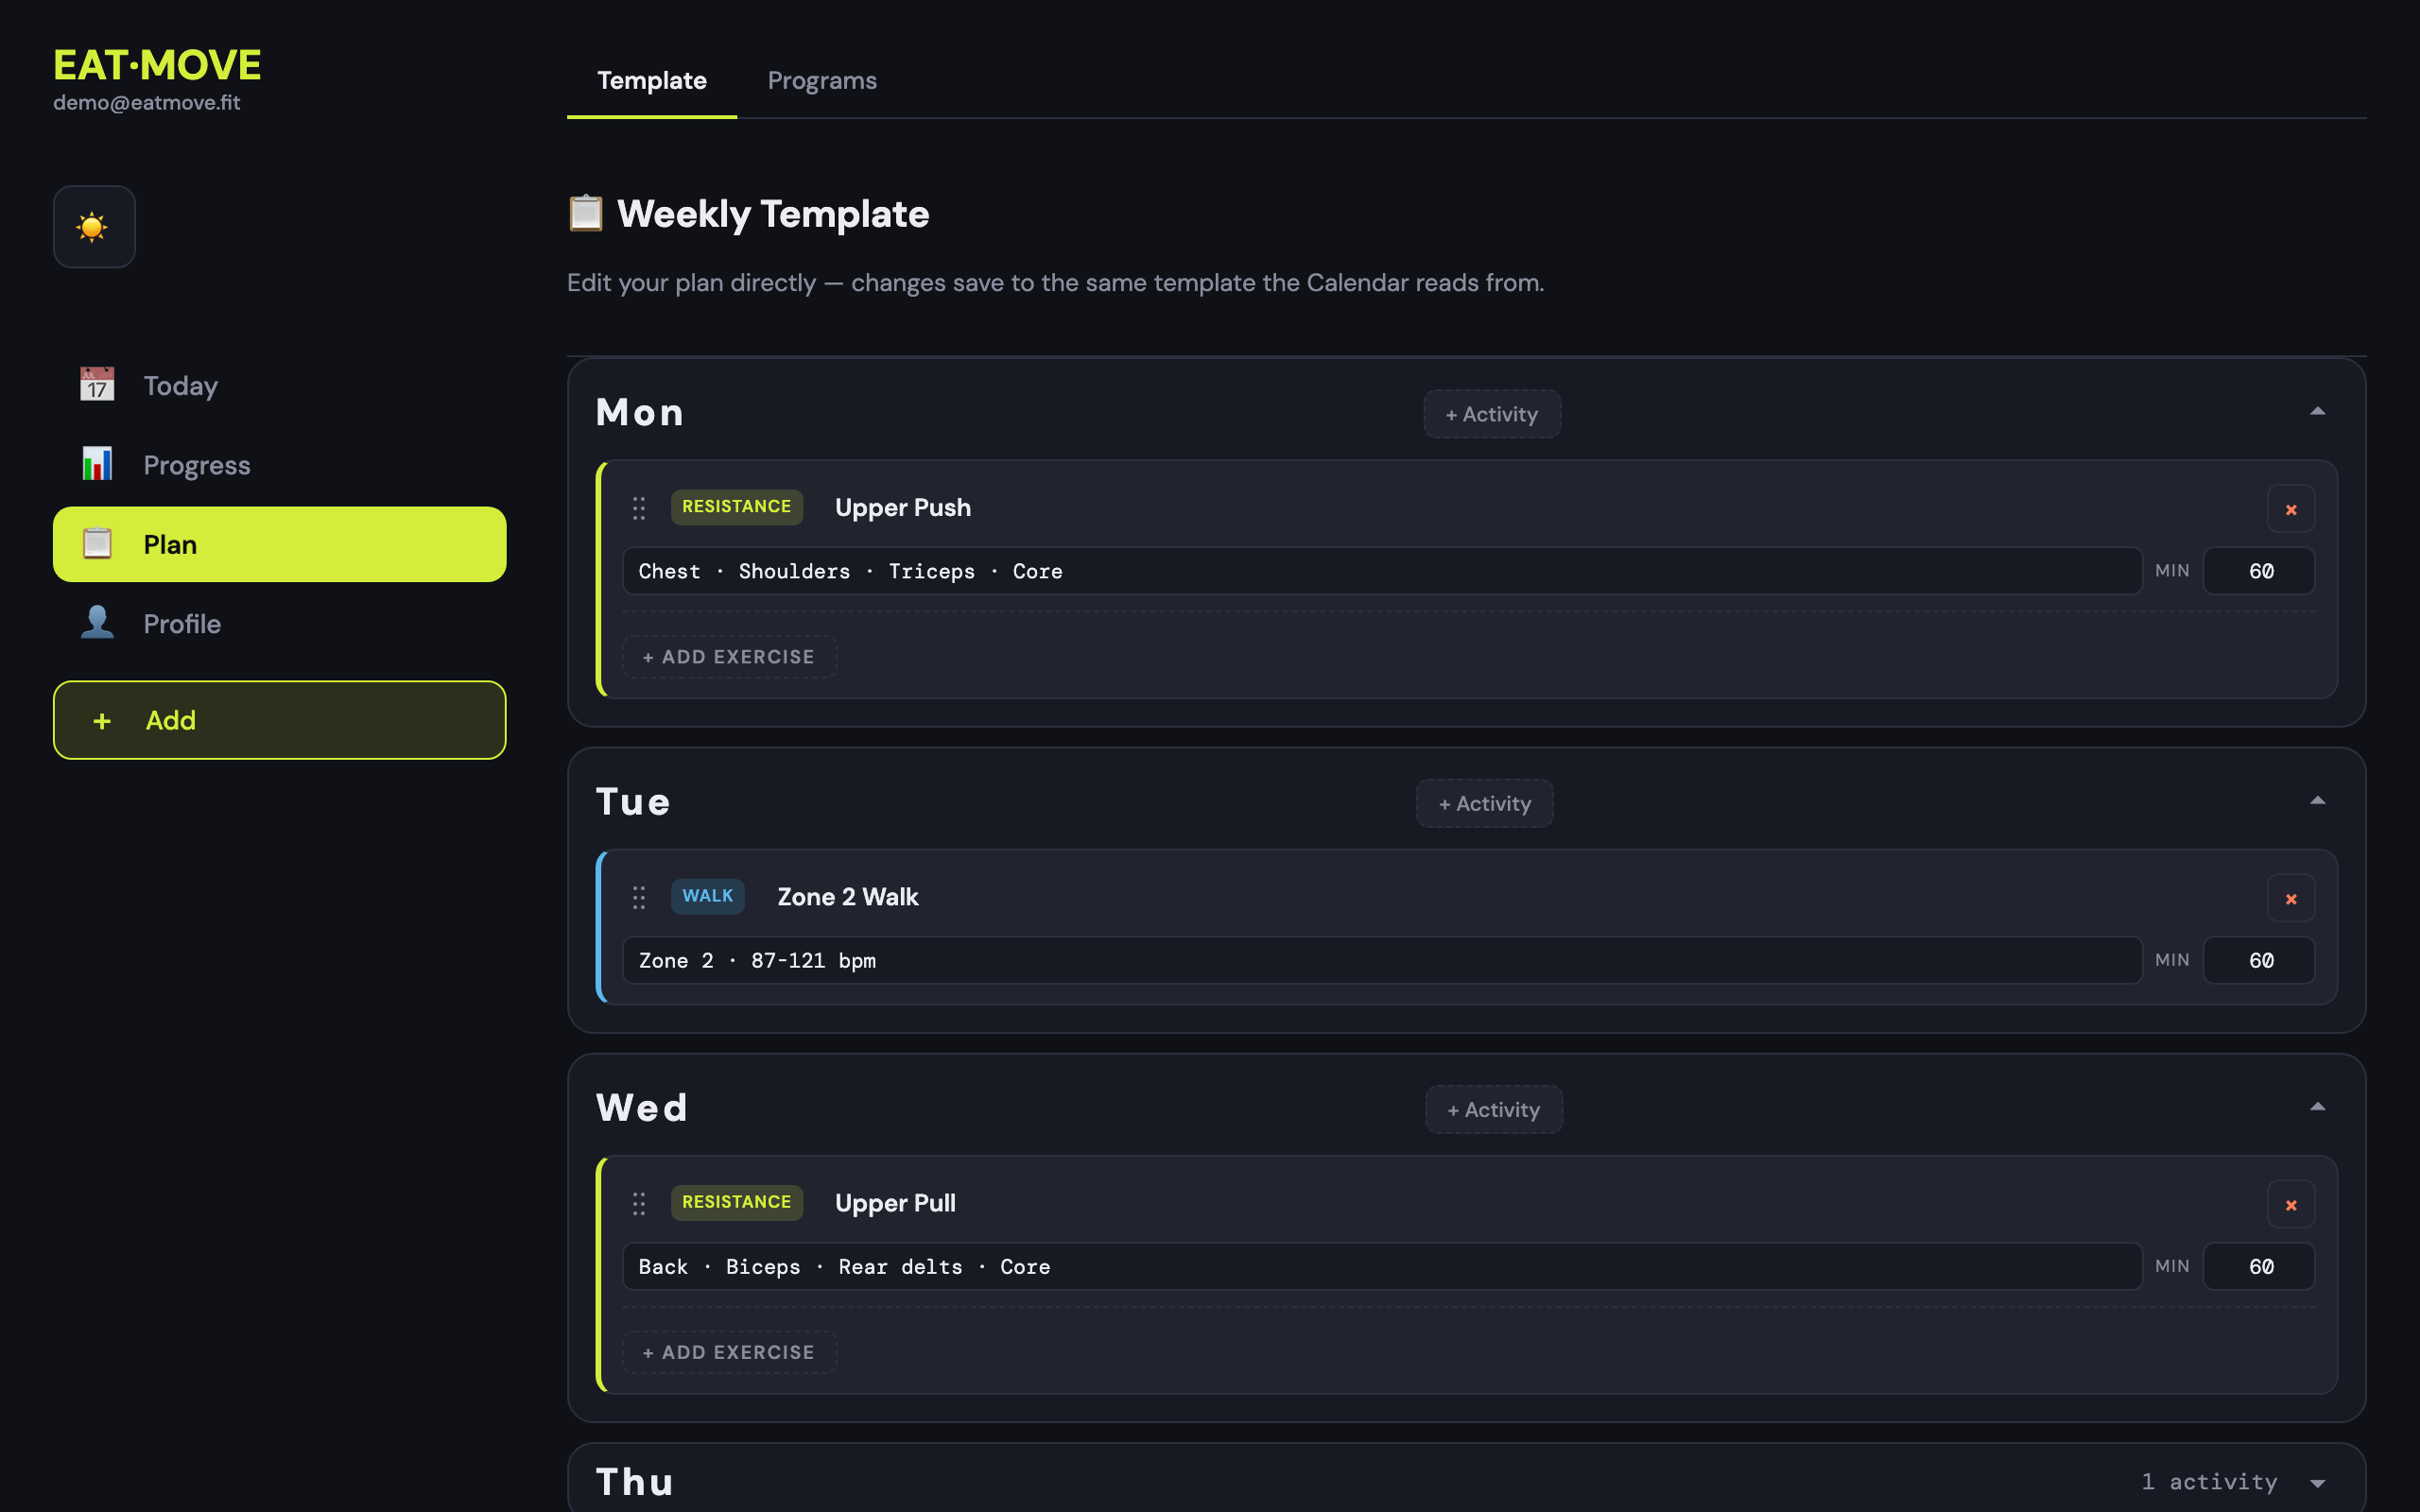Edit the Back Biceps Rear delts field
This screenshot has width=2420, height=1512.
[1382, 1266]
